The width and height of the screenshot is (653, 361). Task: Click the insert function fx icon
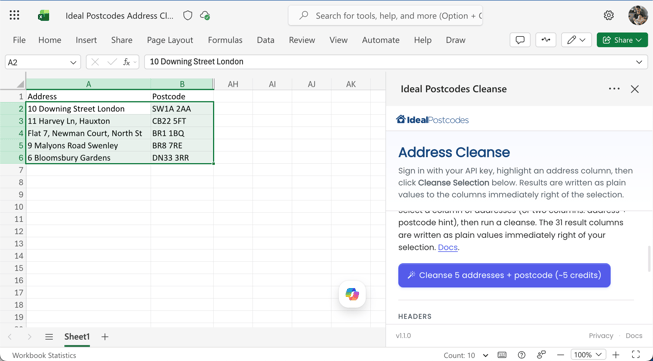pyautogui.click(x=127, y=62)
